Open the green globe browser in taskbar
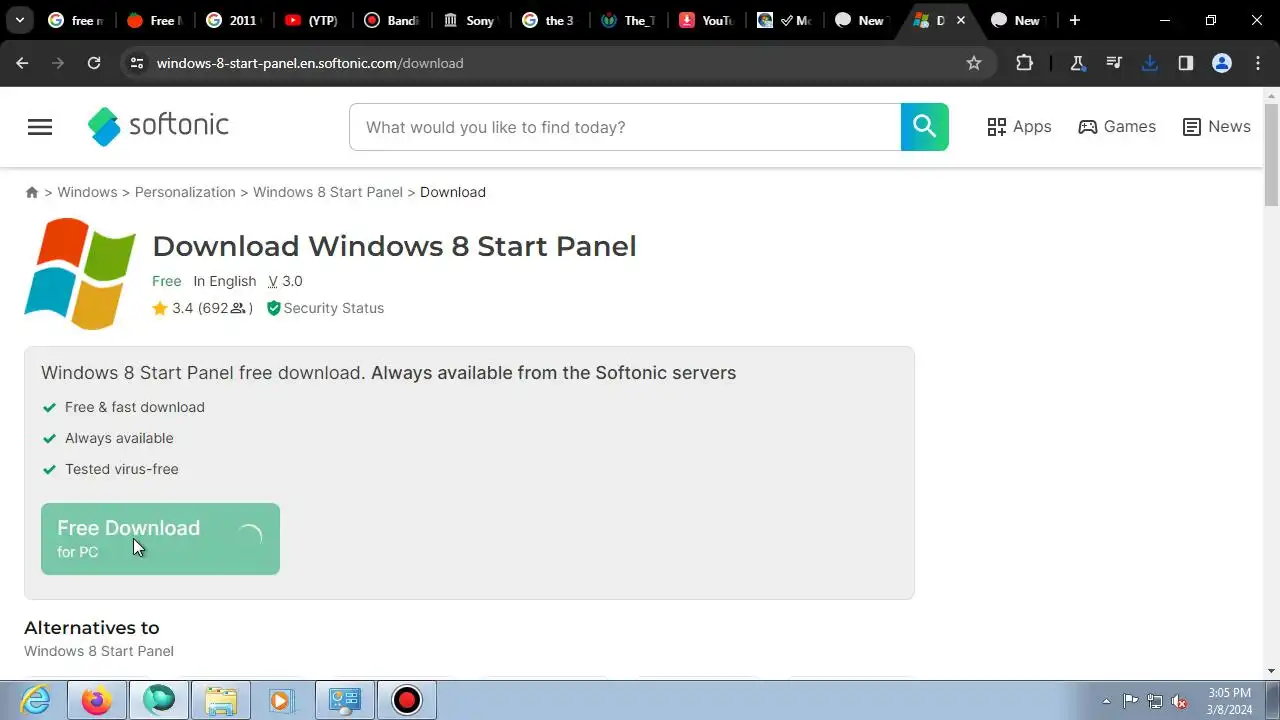Image resolution: width=1280 pixels, height=720 pixels. [x=158, y=700]
